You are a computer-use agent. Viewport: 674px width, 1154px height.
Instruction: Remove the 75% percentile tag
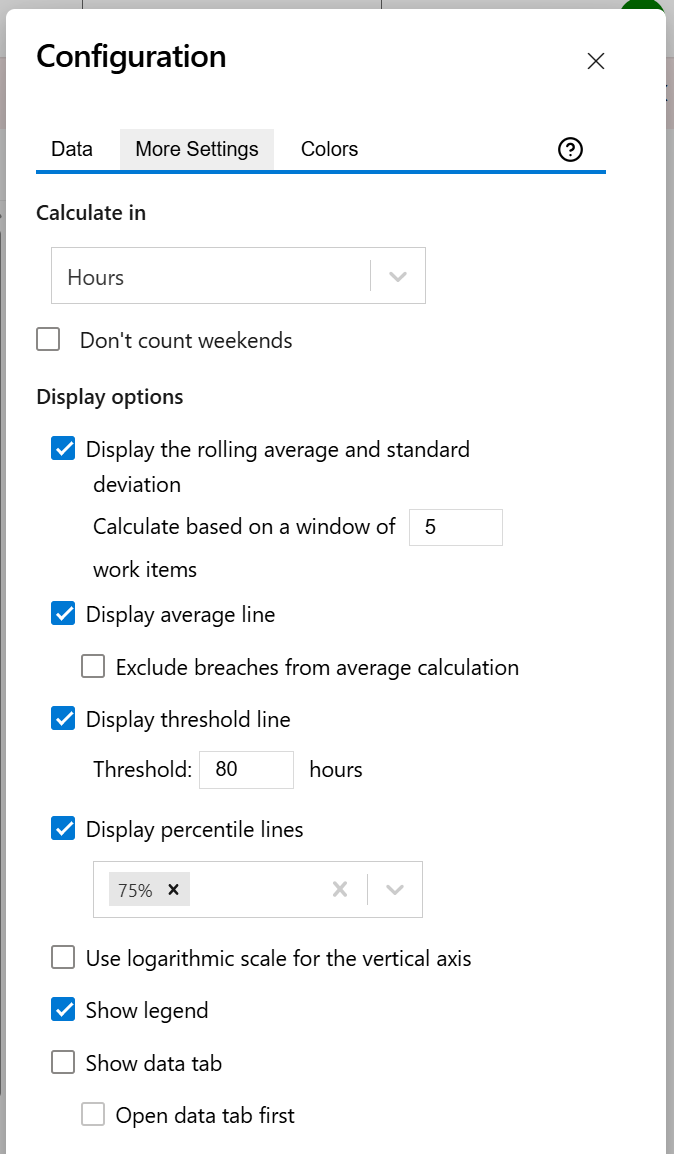[x=172, y=889]
